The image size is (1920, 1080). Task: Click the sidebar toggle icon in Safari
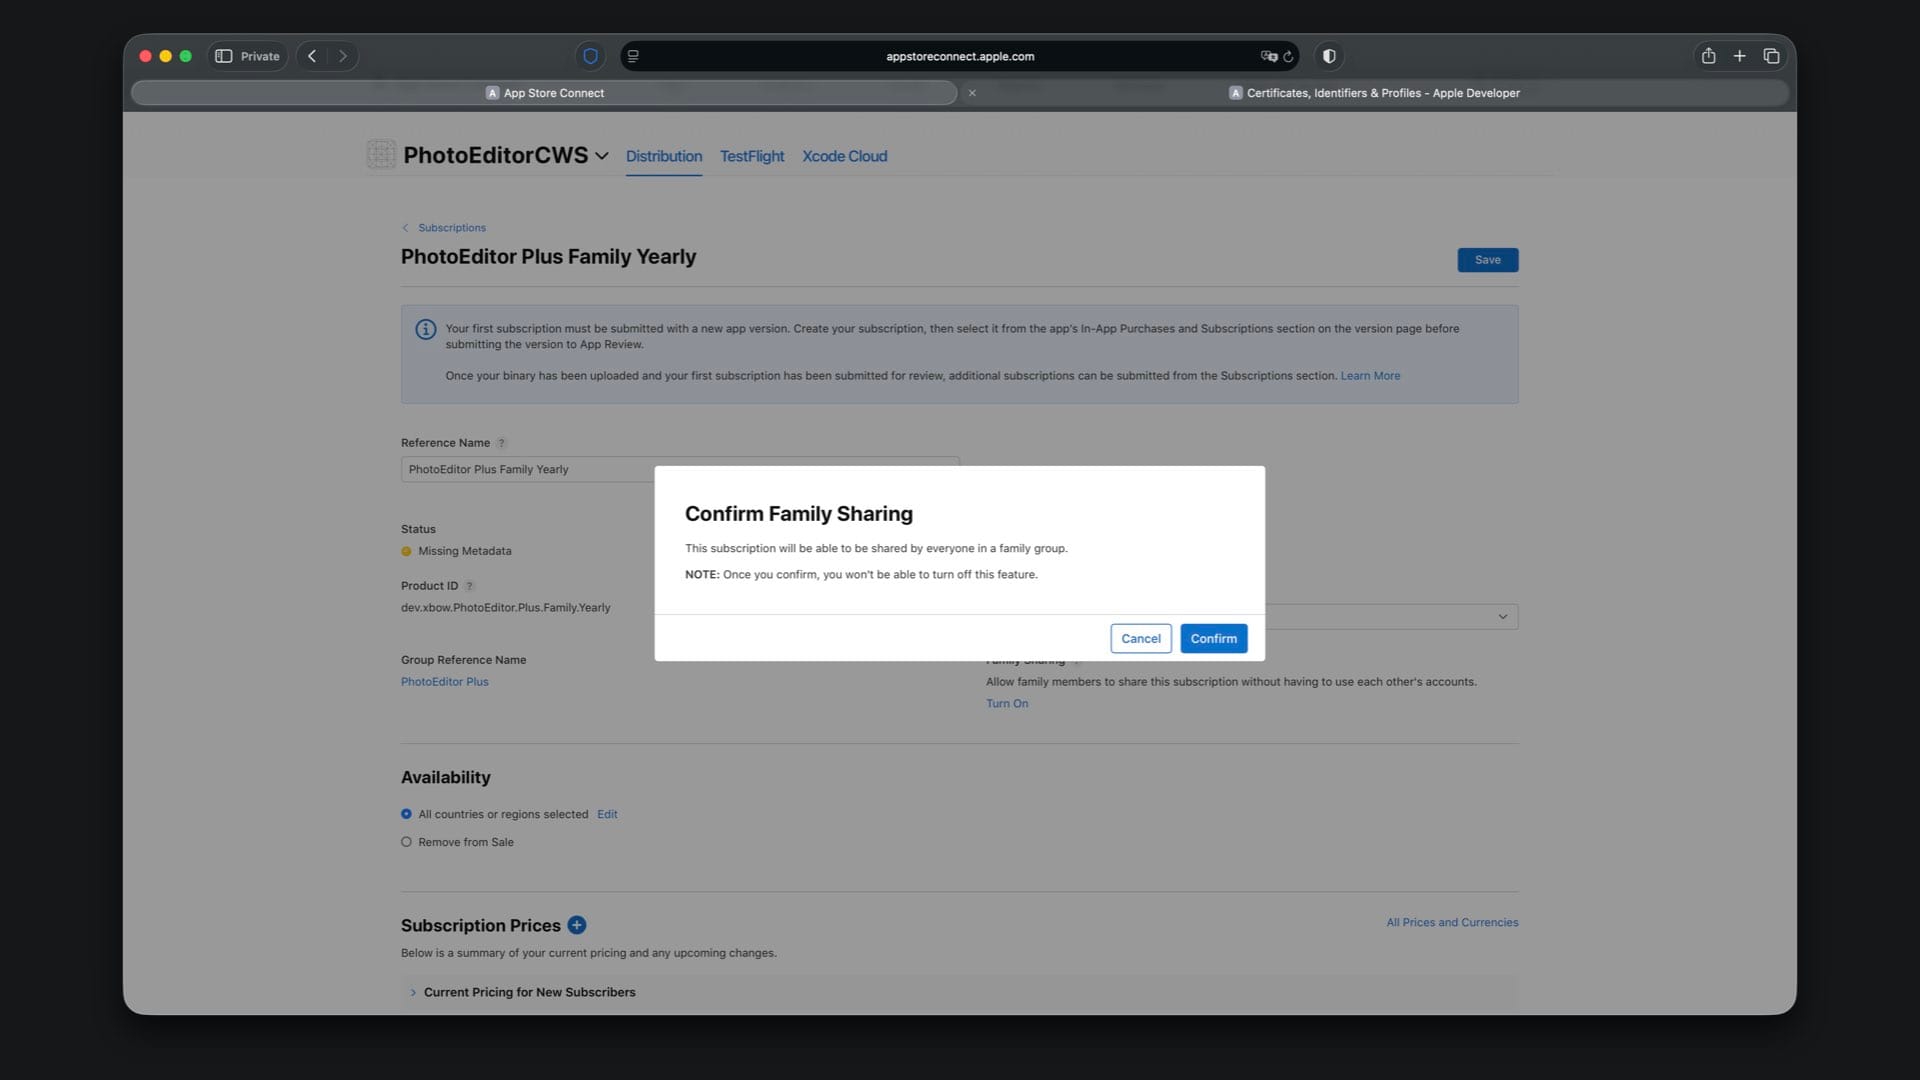pyautogui.click(x=224, y=56)
